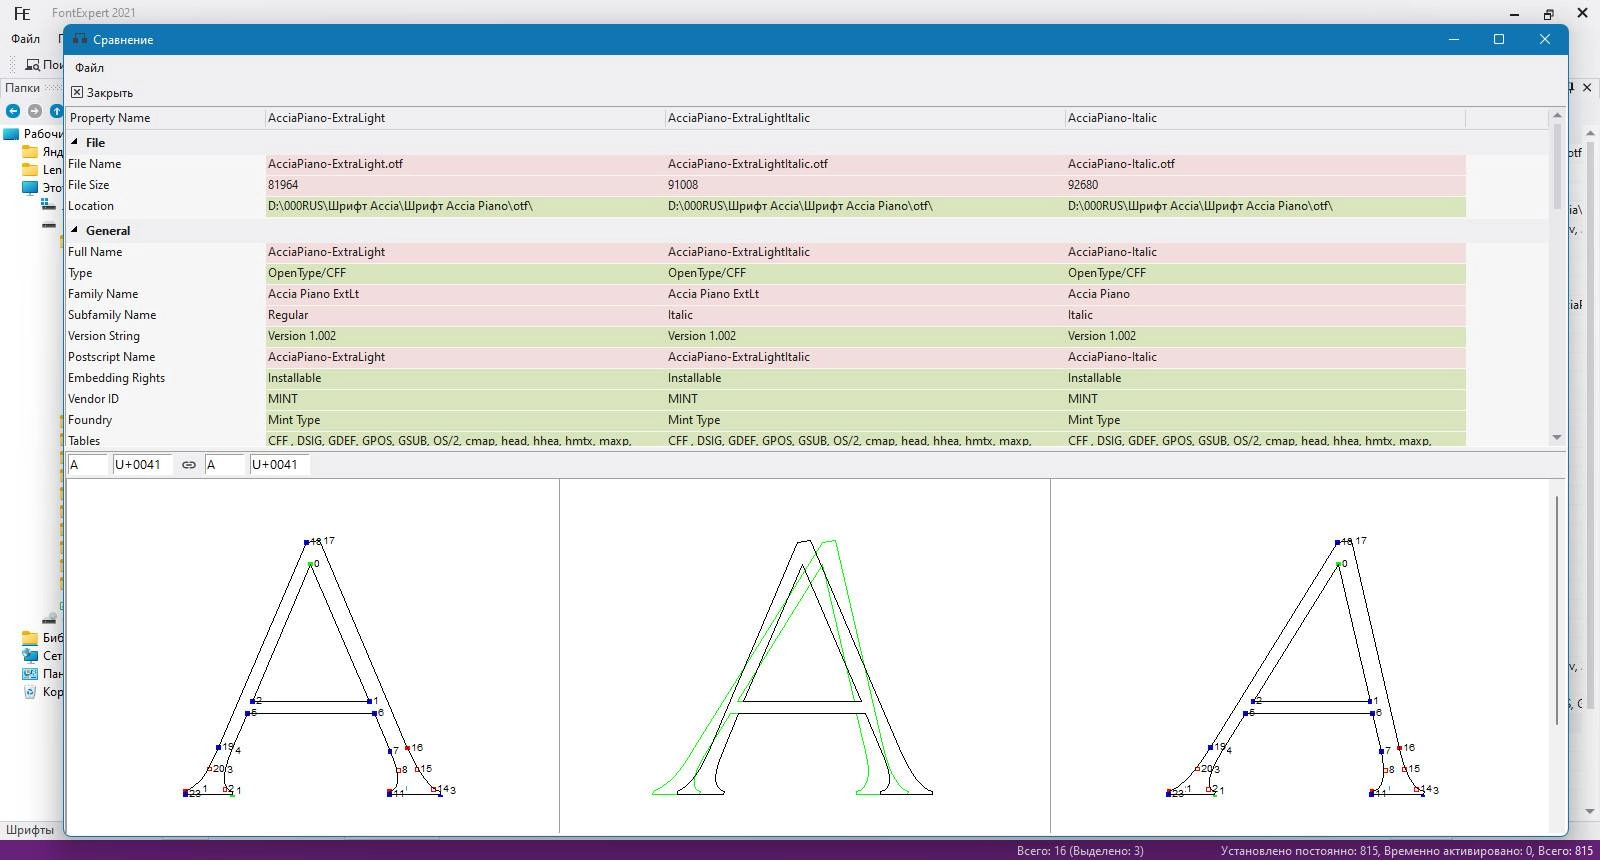
Task: Click the Family Name value Accia Piano
Action: tap(1099, 294)
